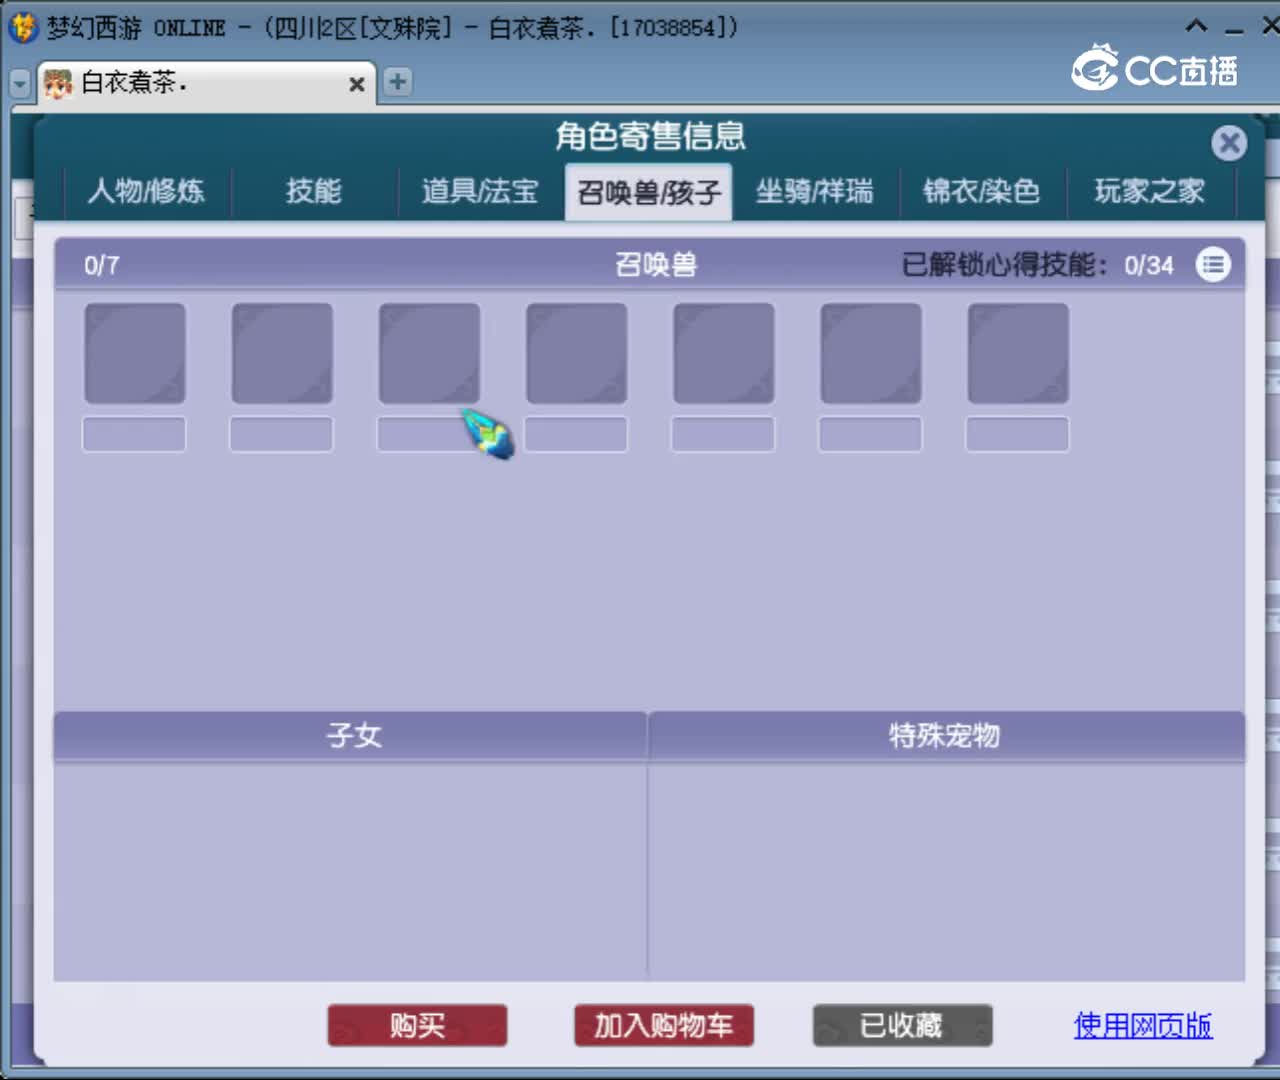Click the 梦幻西游 window icon
This screenshot has width=1280, height=1080.
coord(22,27)
